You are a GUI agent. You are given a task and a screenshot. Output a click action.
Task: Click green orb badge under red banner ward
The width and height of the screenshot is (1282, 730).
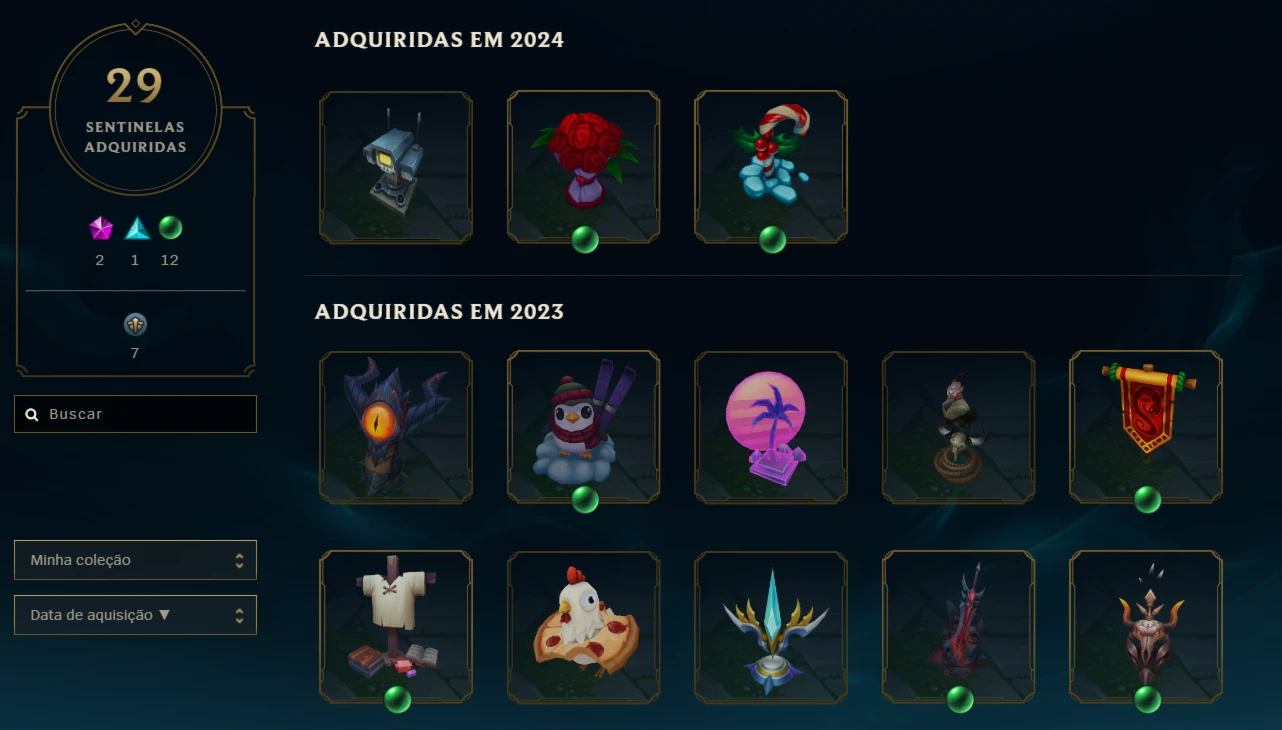[1147, 500]
